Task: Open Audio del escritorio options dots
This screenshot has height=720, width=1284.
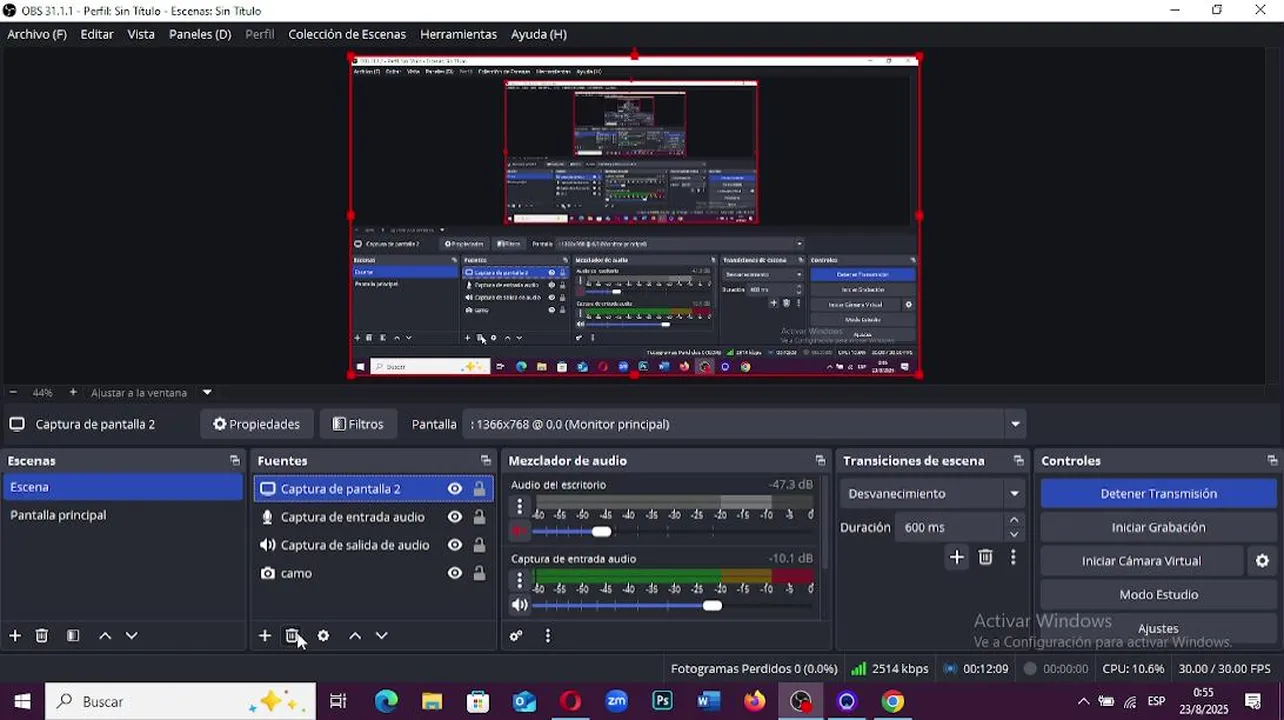Action: [519, 507]
